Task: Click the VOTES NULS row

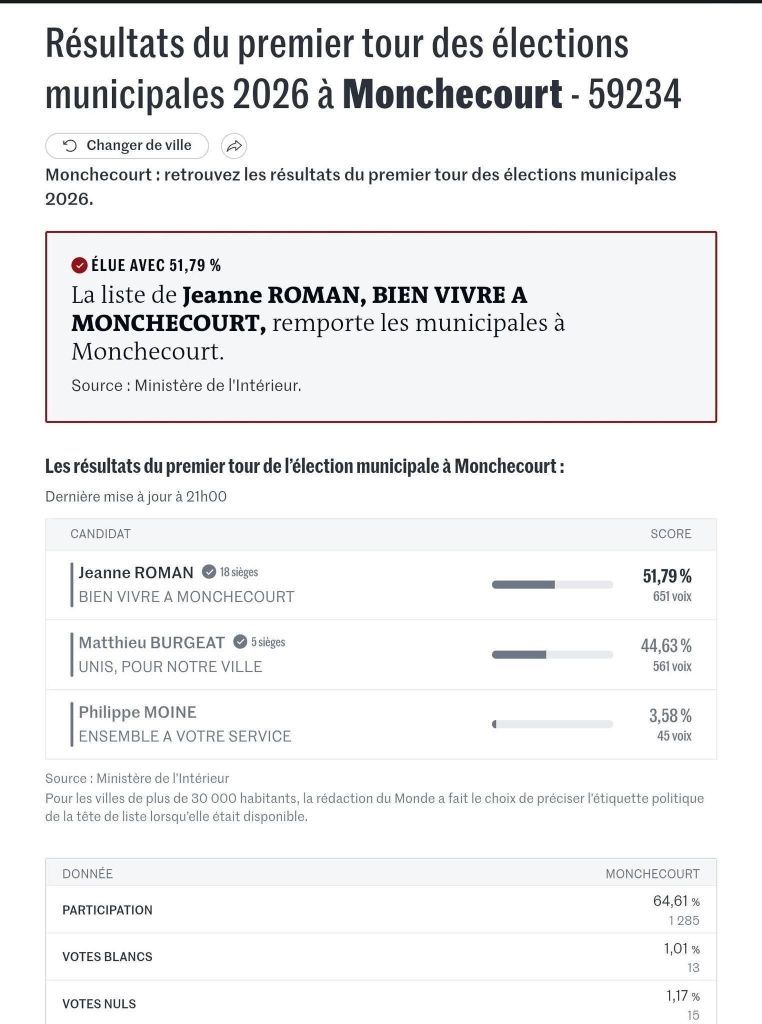Action: point(380,1003)
